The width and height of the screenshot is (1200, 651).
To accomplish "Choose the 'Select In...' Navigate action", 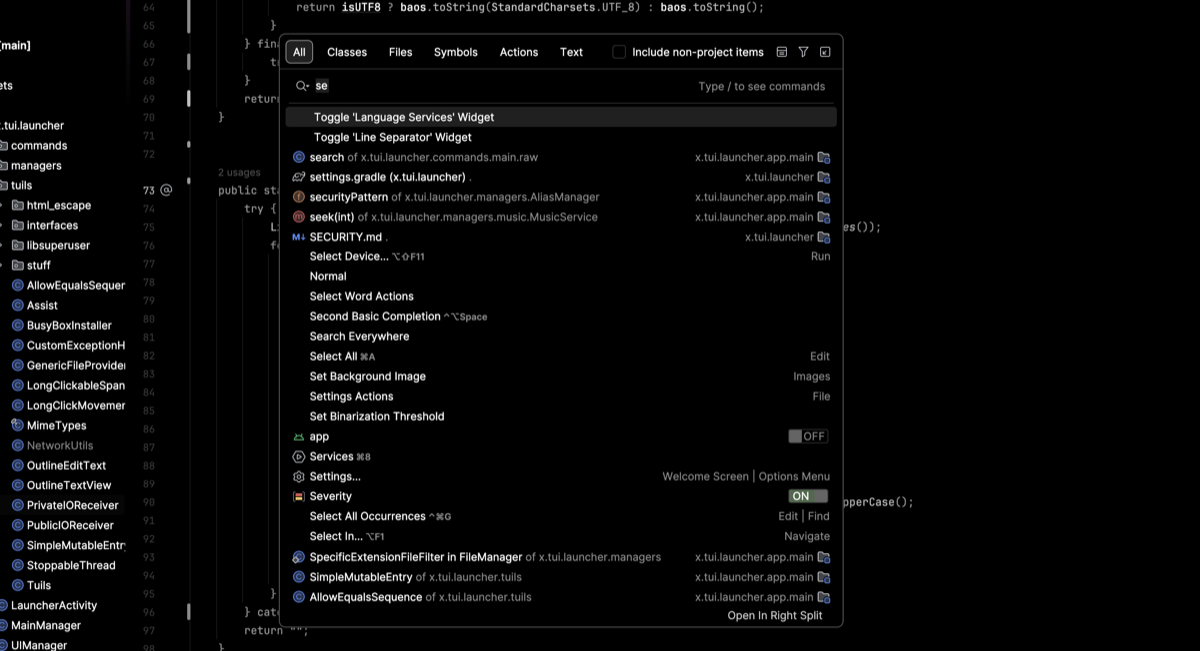I will pos(561,537).
